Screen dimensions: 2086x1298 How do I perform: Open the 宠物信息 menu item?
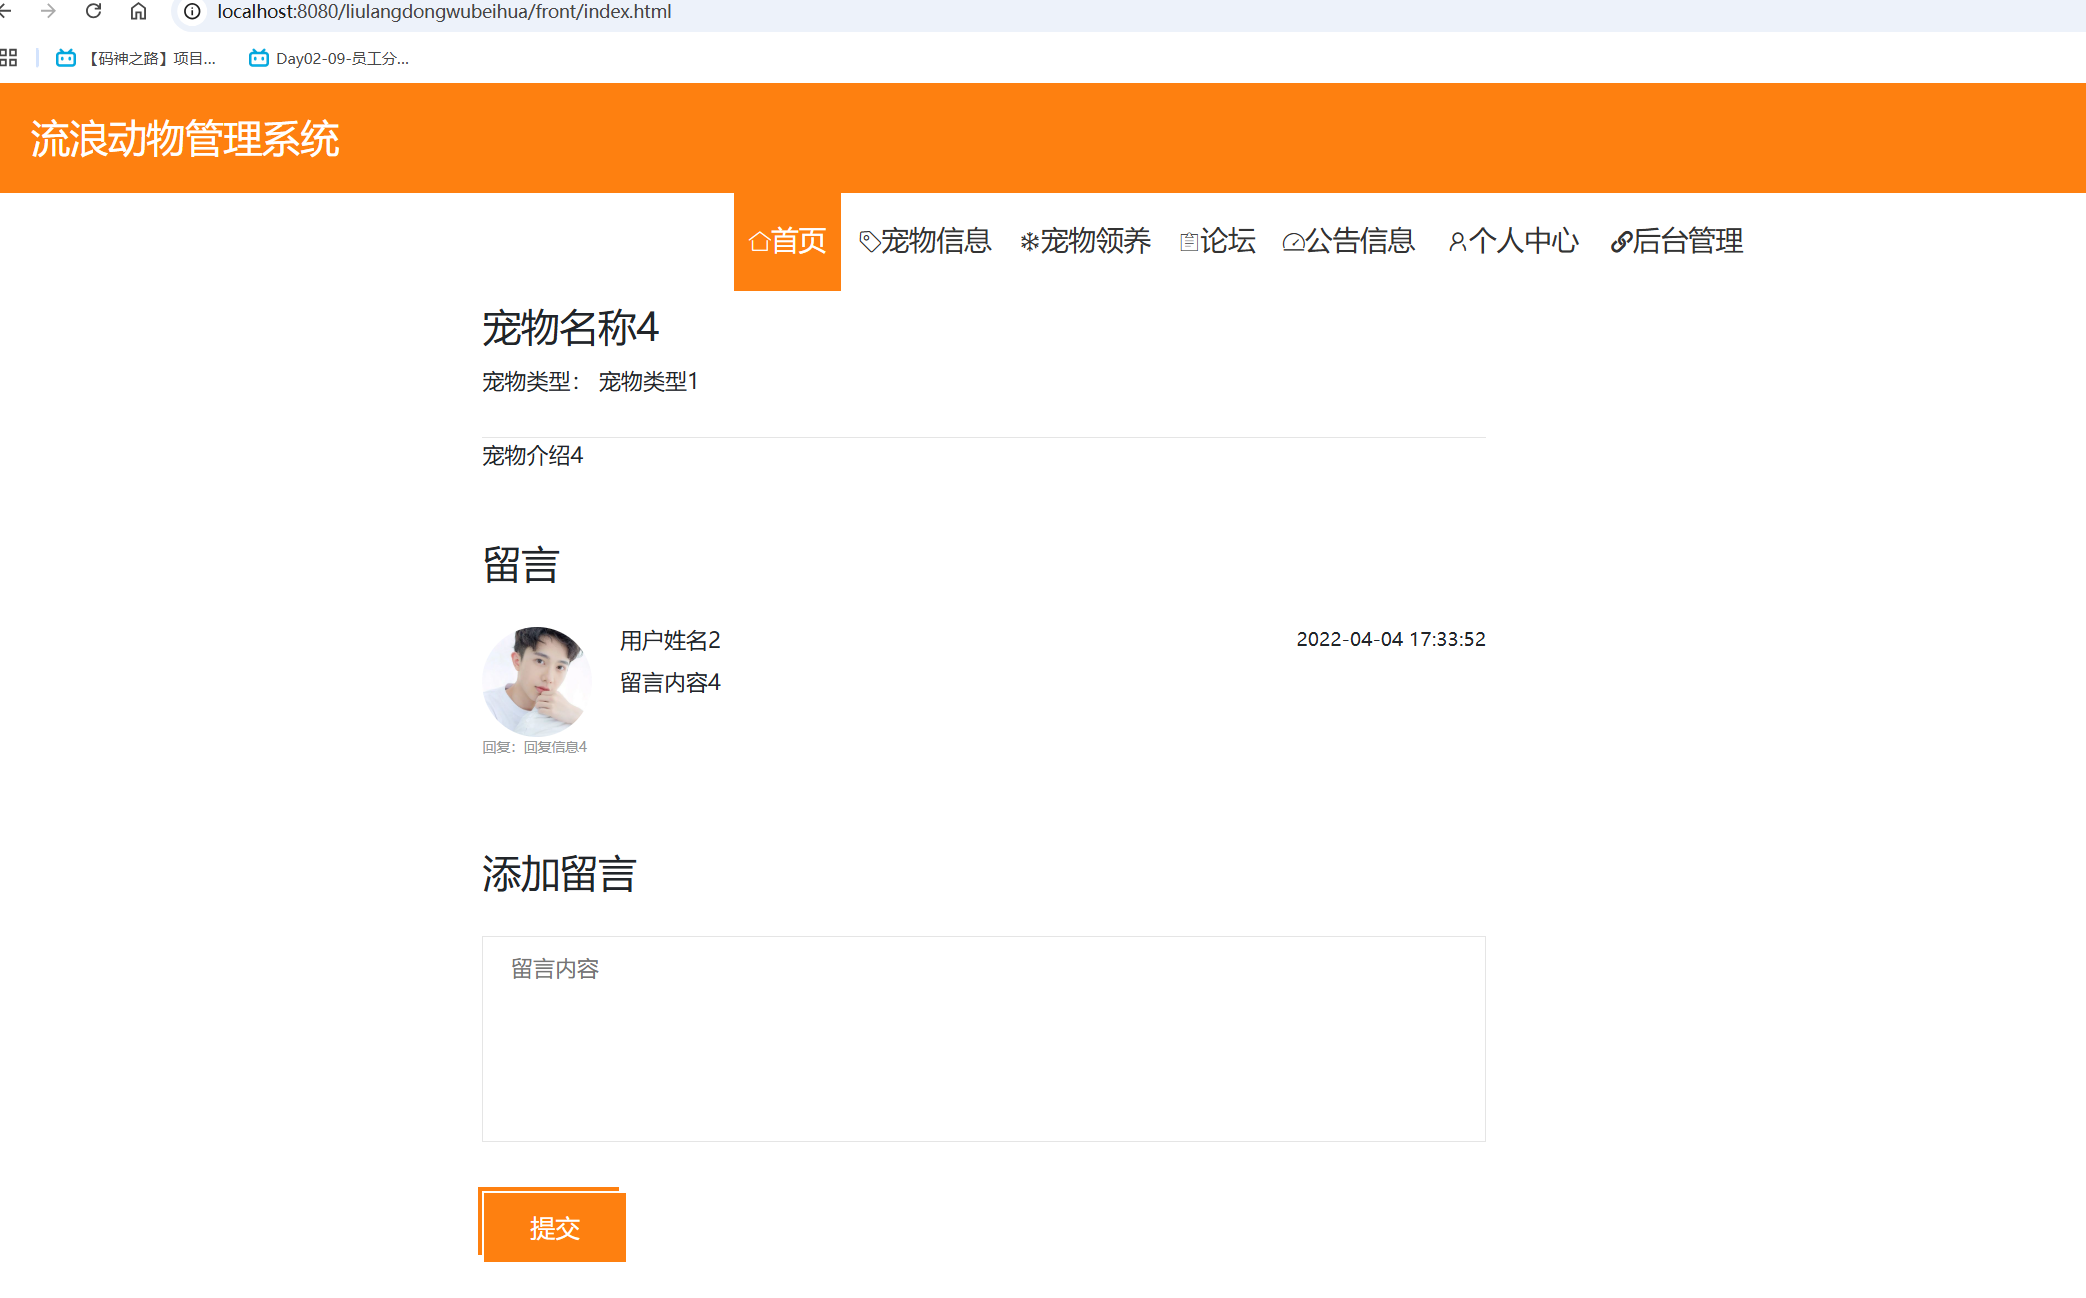(x=925, y=241)
